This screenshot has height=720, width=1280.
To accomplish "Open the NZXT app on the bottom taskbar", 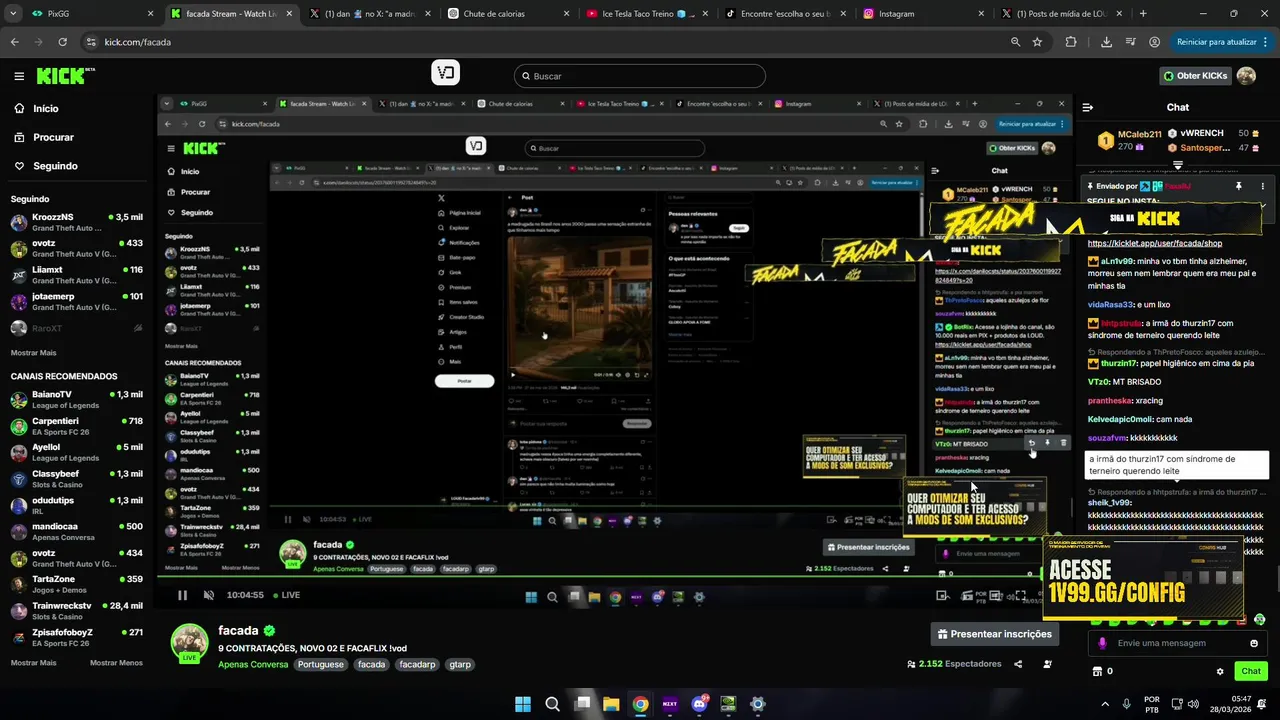I will tap(669, 704).
